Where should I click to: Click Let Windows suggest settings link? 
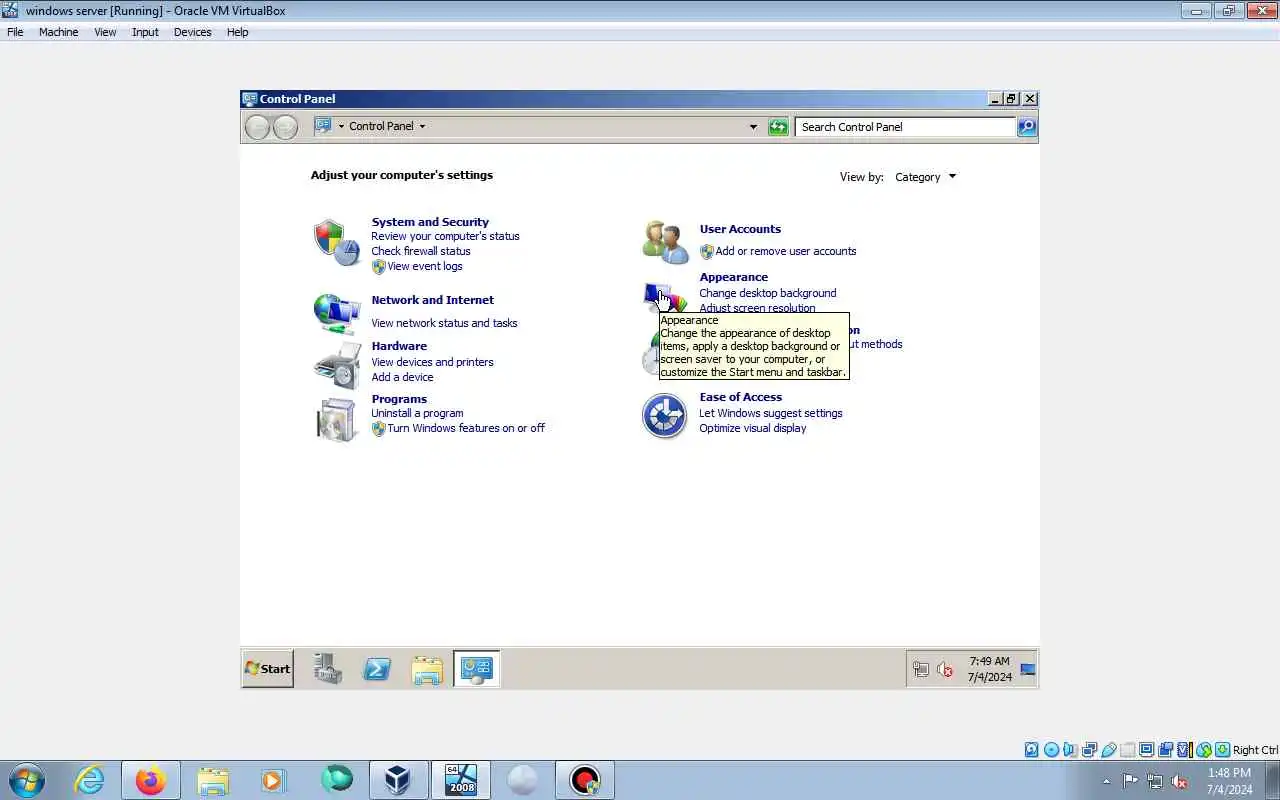pos(770,413)
